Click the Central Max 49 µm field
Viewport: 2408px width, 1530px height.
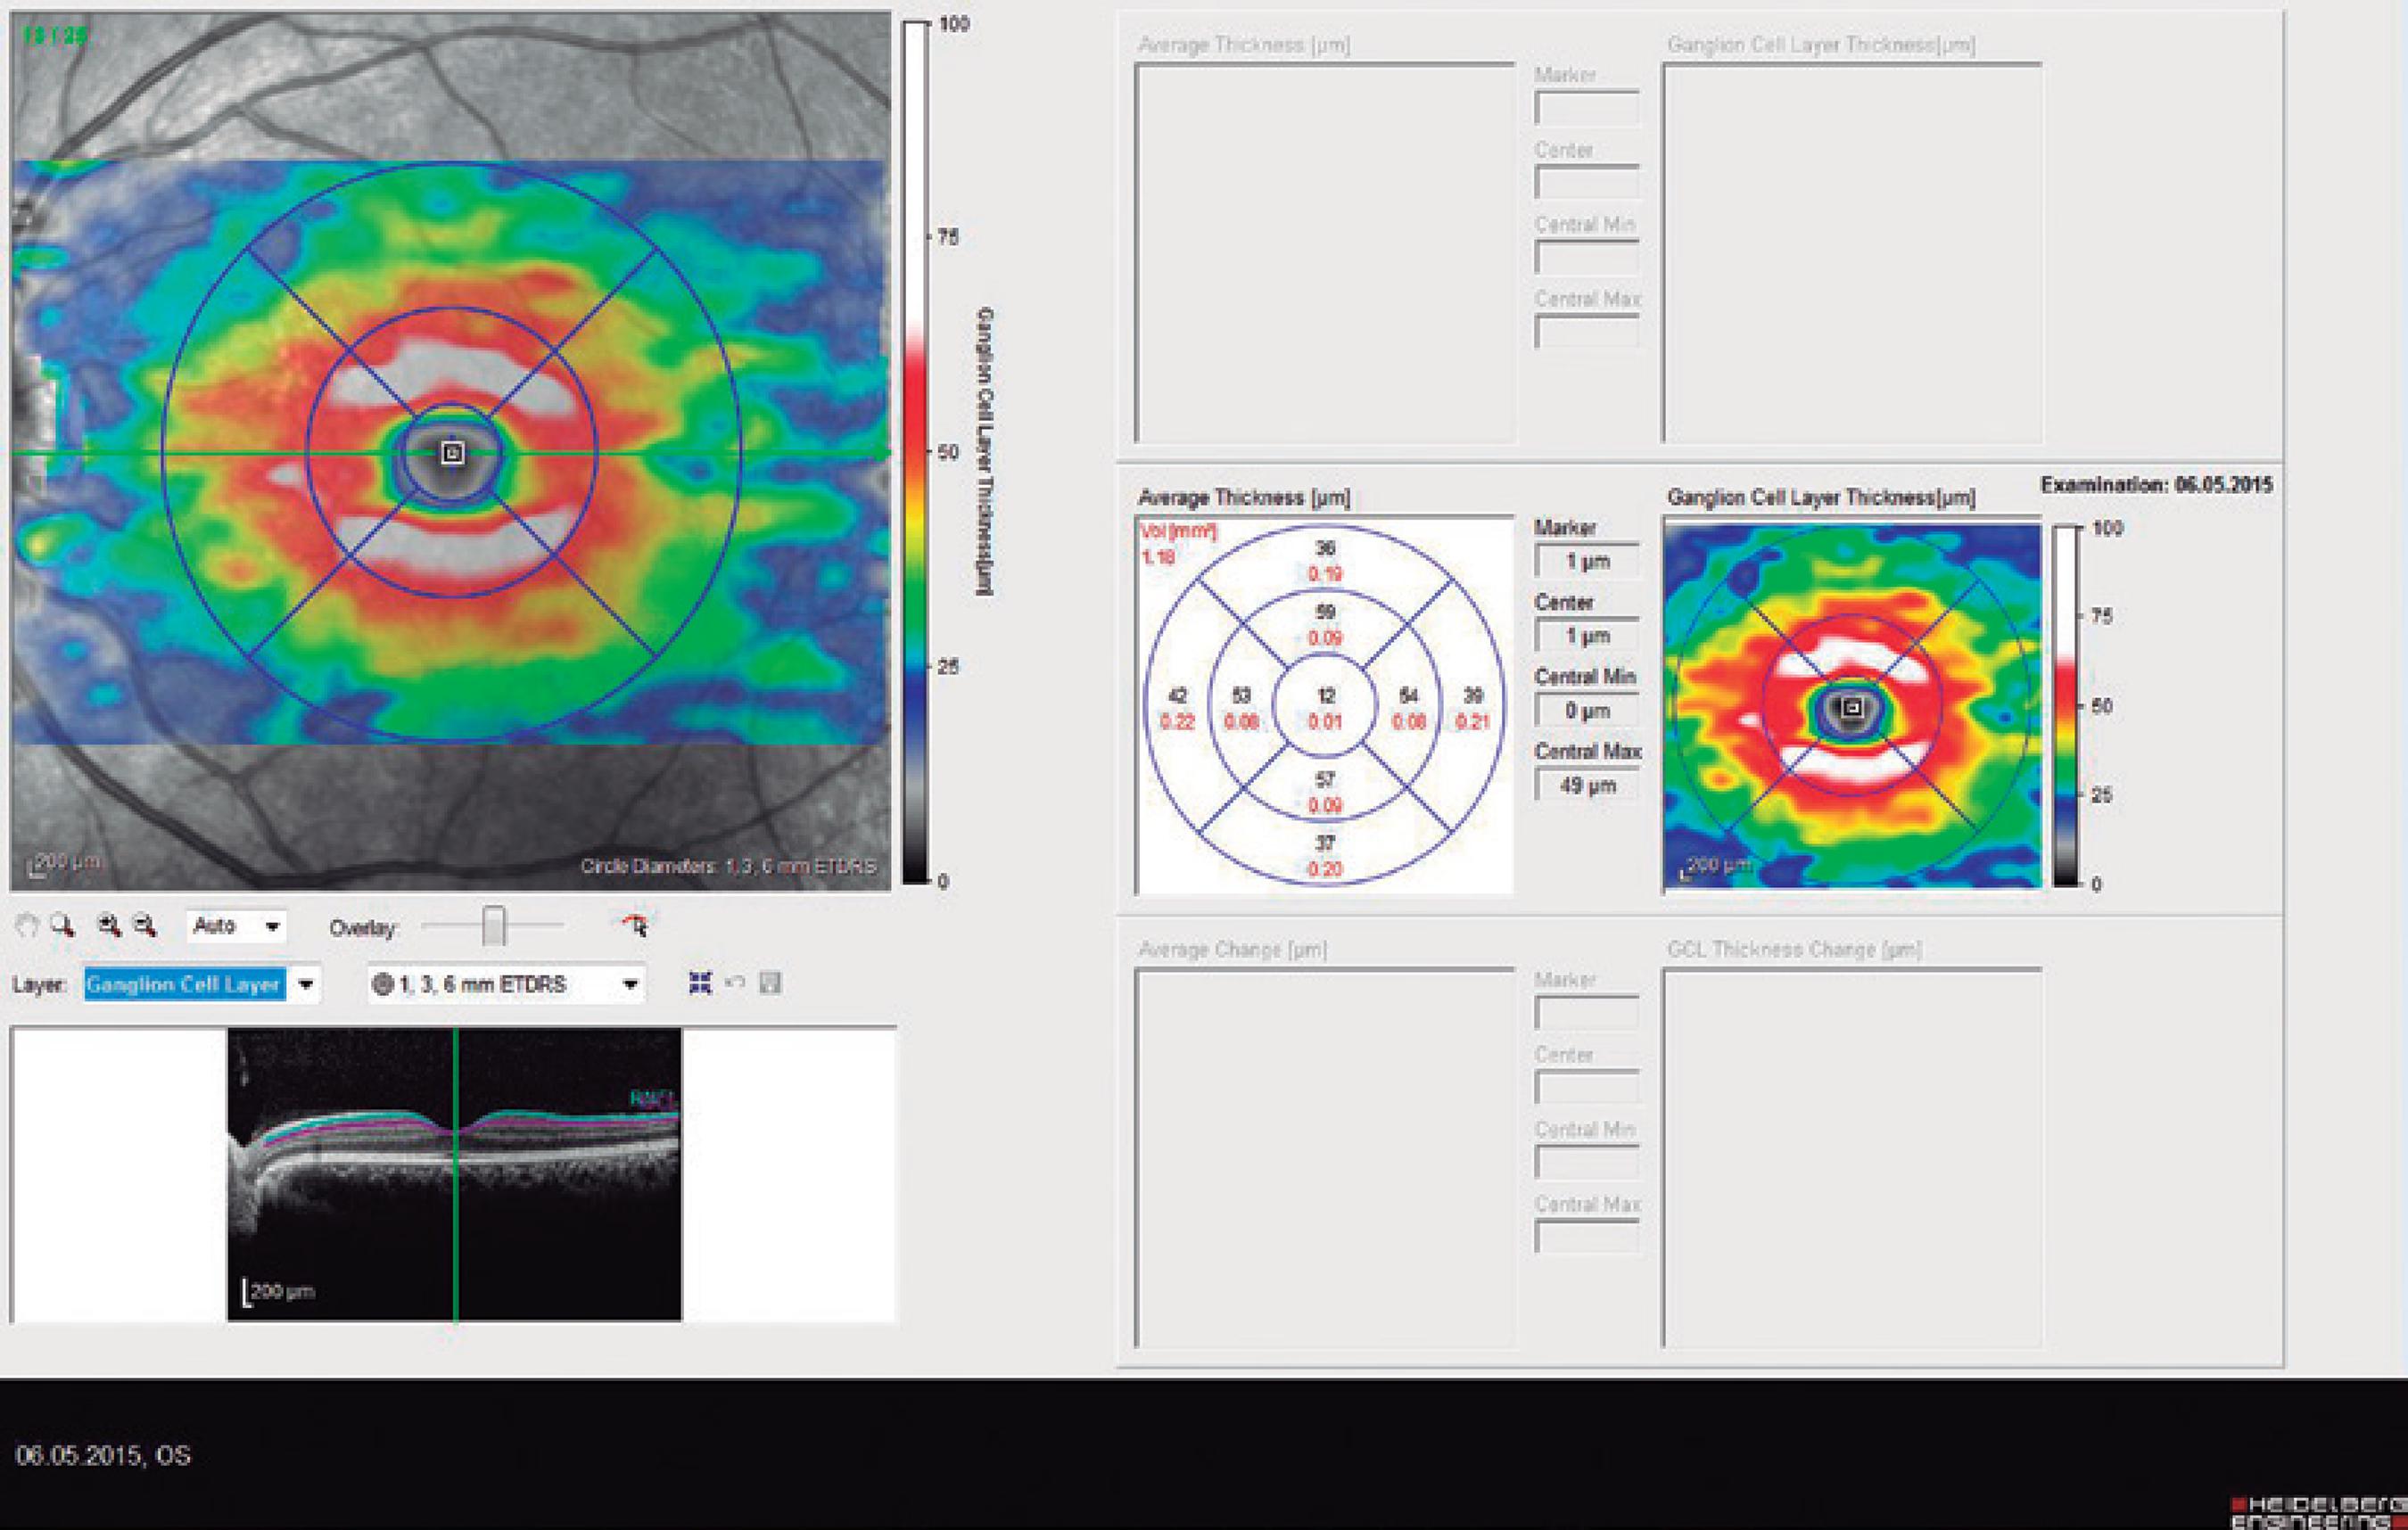point(1587,786)
